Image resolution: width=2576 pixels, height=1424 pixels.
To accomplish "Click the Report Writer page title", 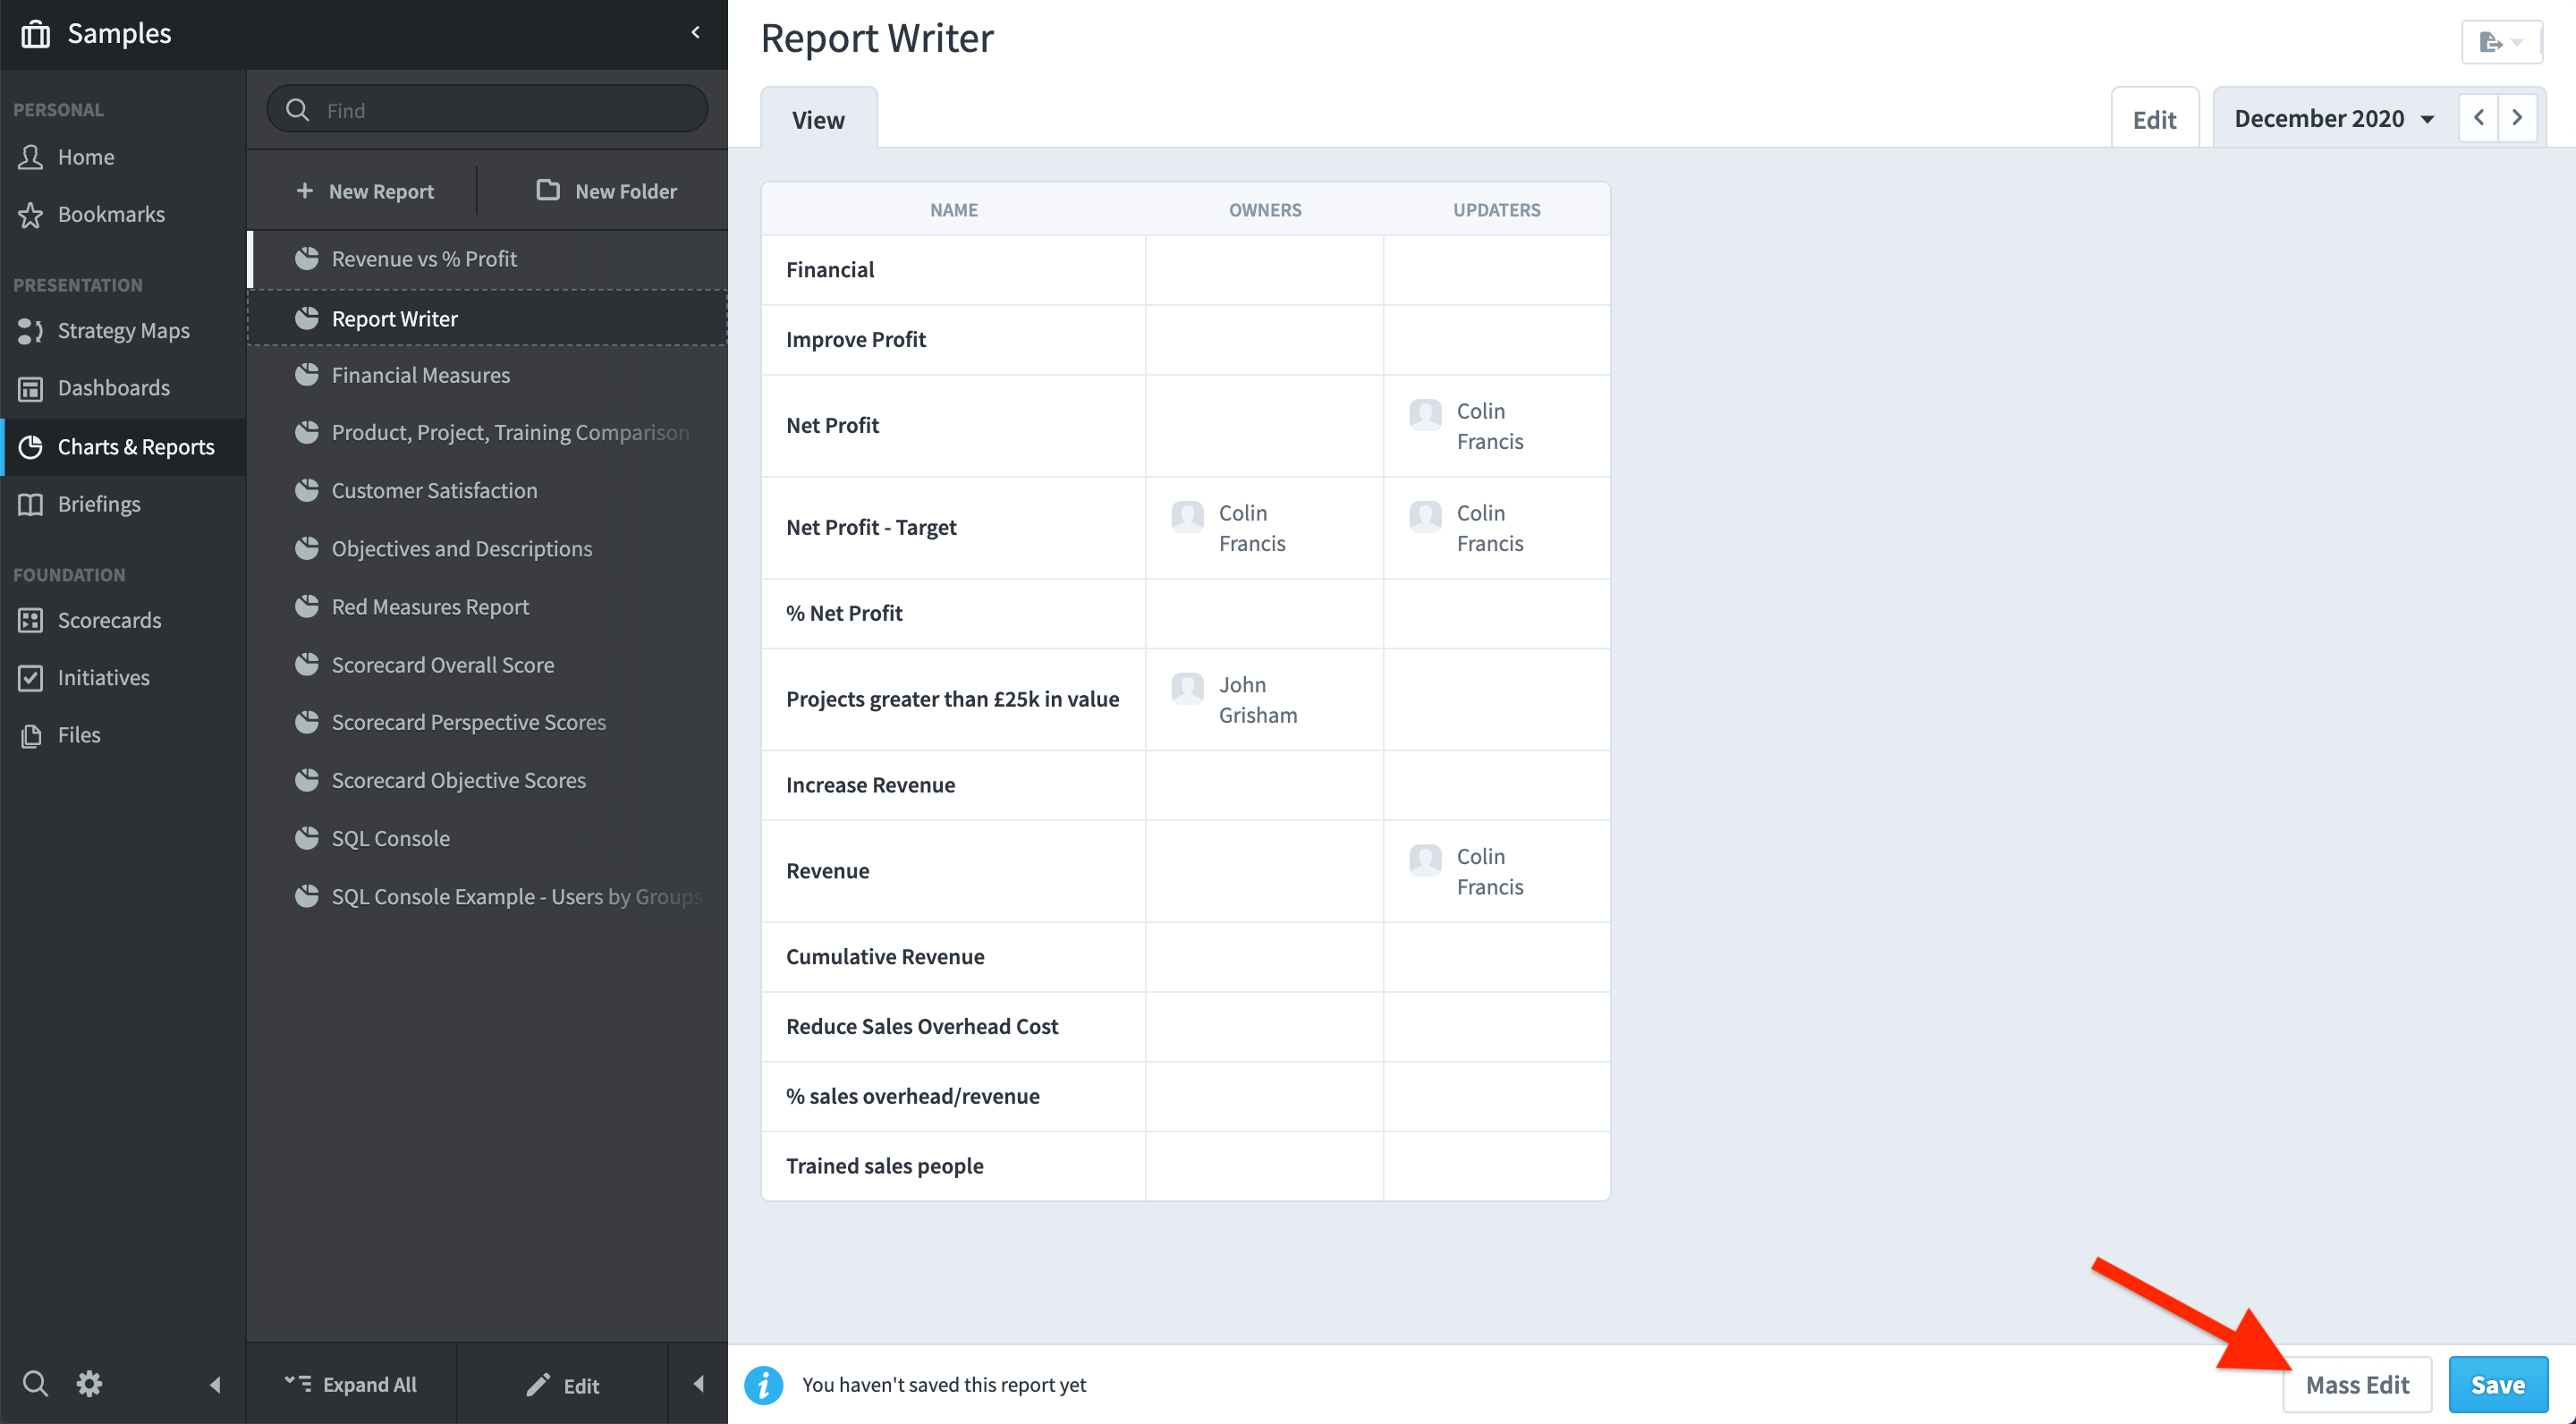I will click(x=877, y=38).
